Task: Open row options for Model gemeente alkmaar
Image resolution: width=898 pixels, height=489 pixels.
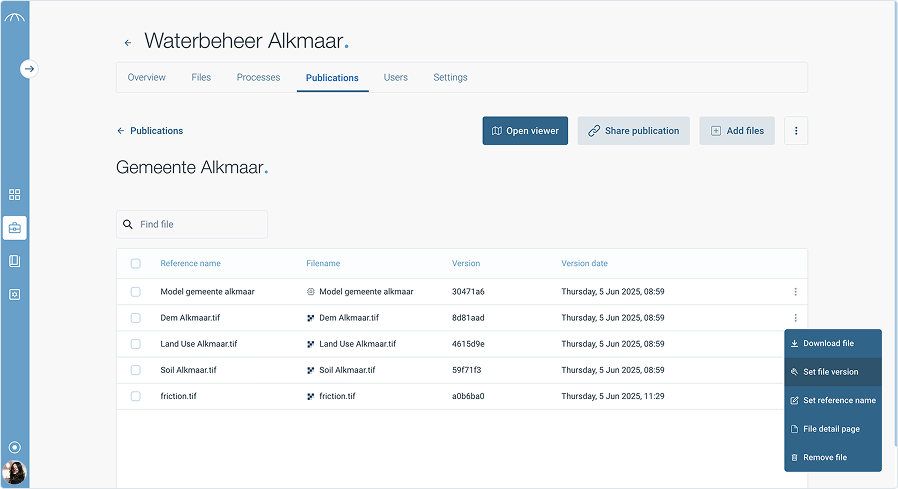Action: 796,292
